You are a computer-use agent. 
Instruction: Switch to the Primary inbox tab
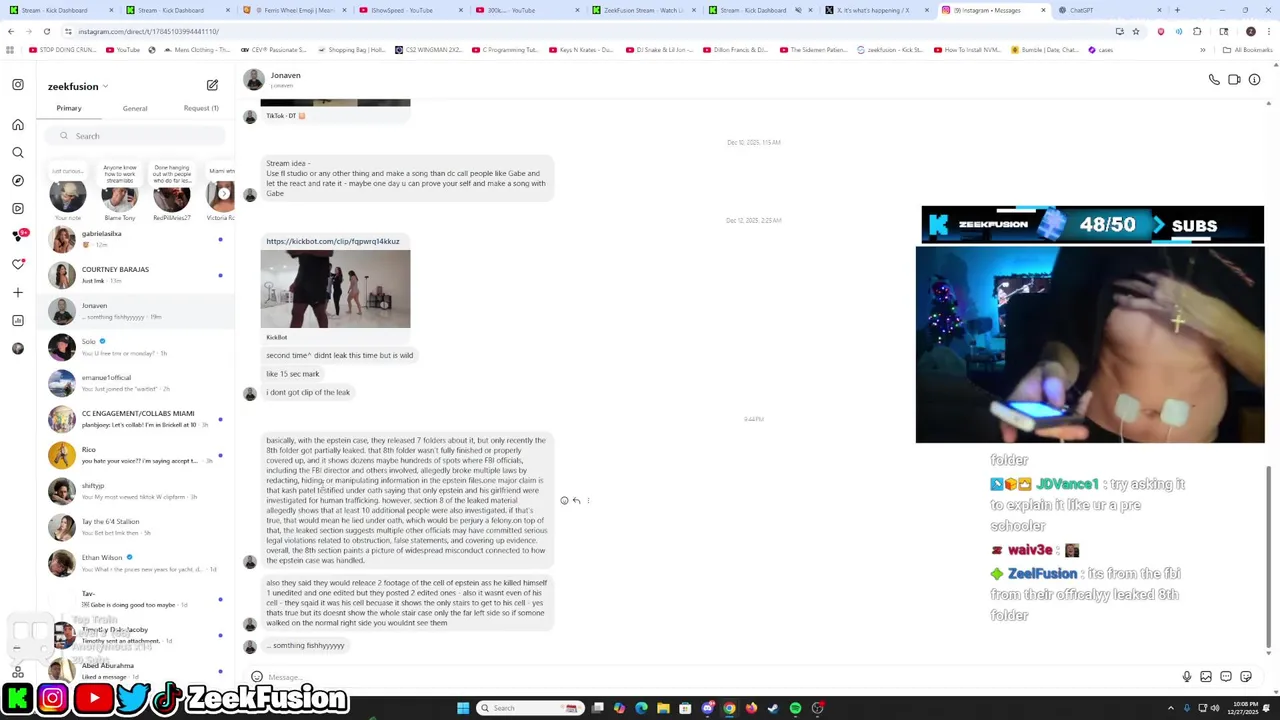[69, 108]
